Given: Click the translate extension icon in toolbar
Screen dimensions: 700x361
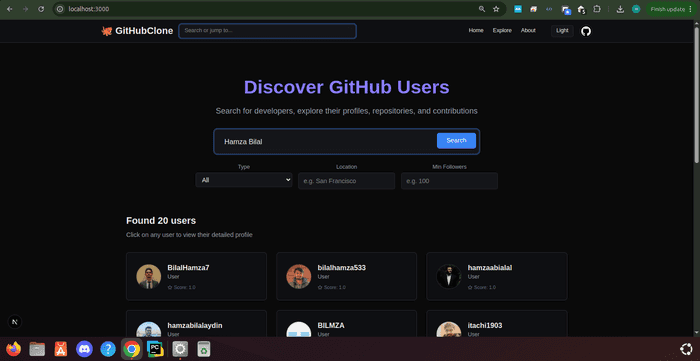Looking at the screenshot, I should coord(566,9).
